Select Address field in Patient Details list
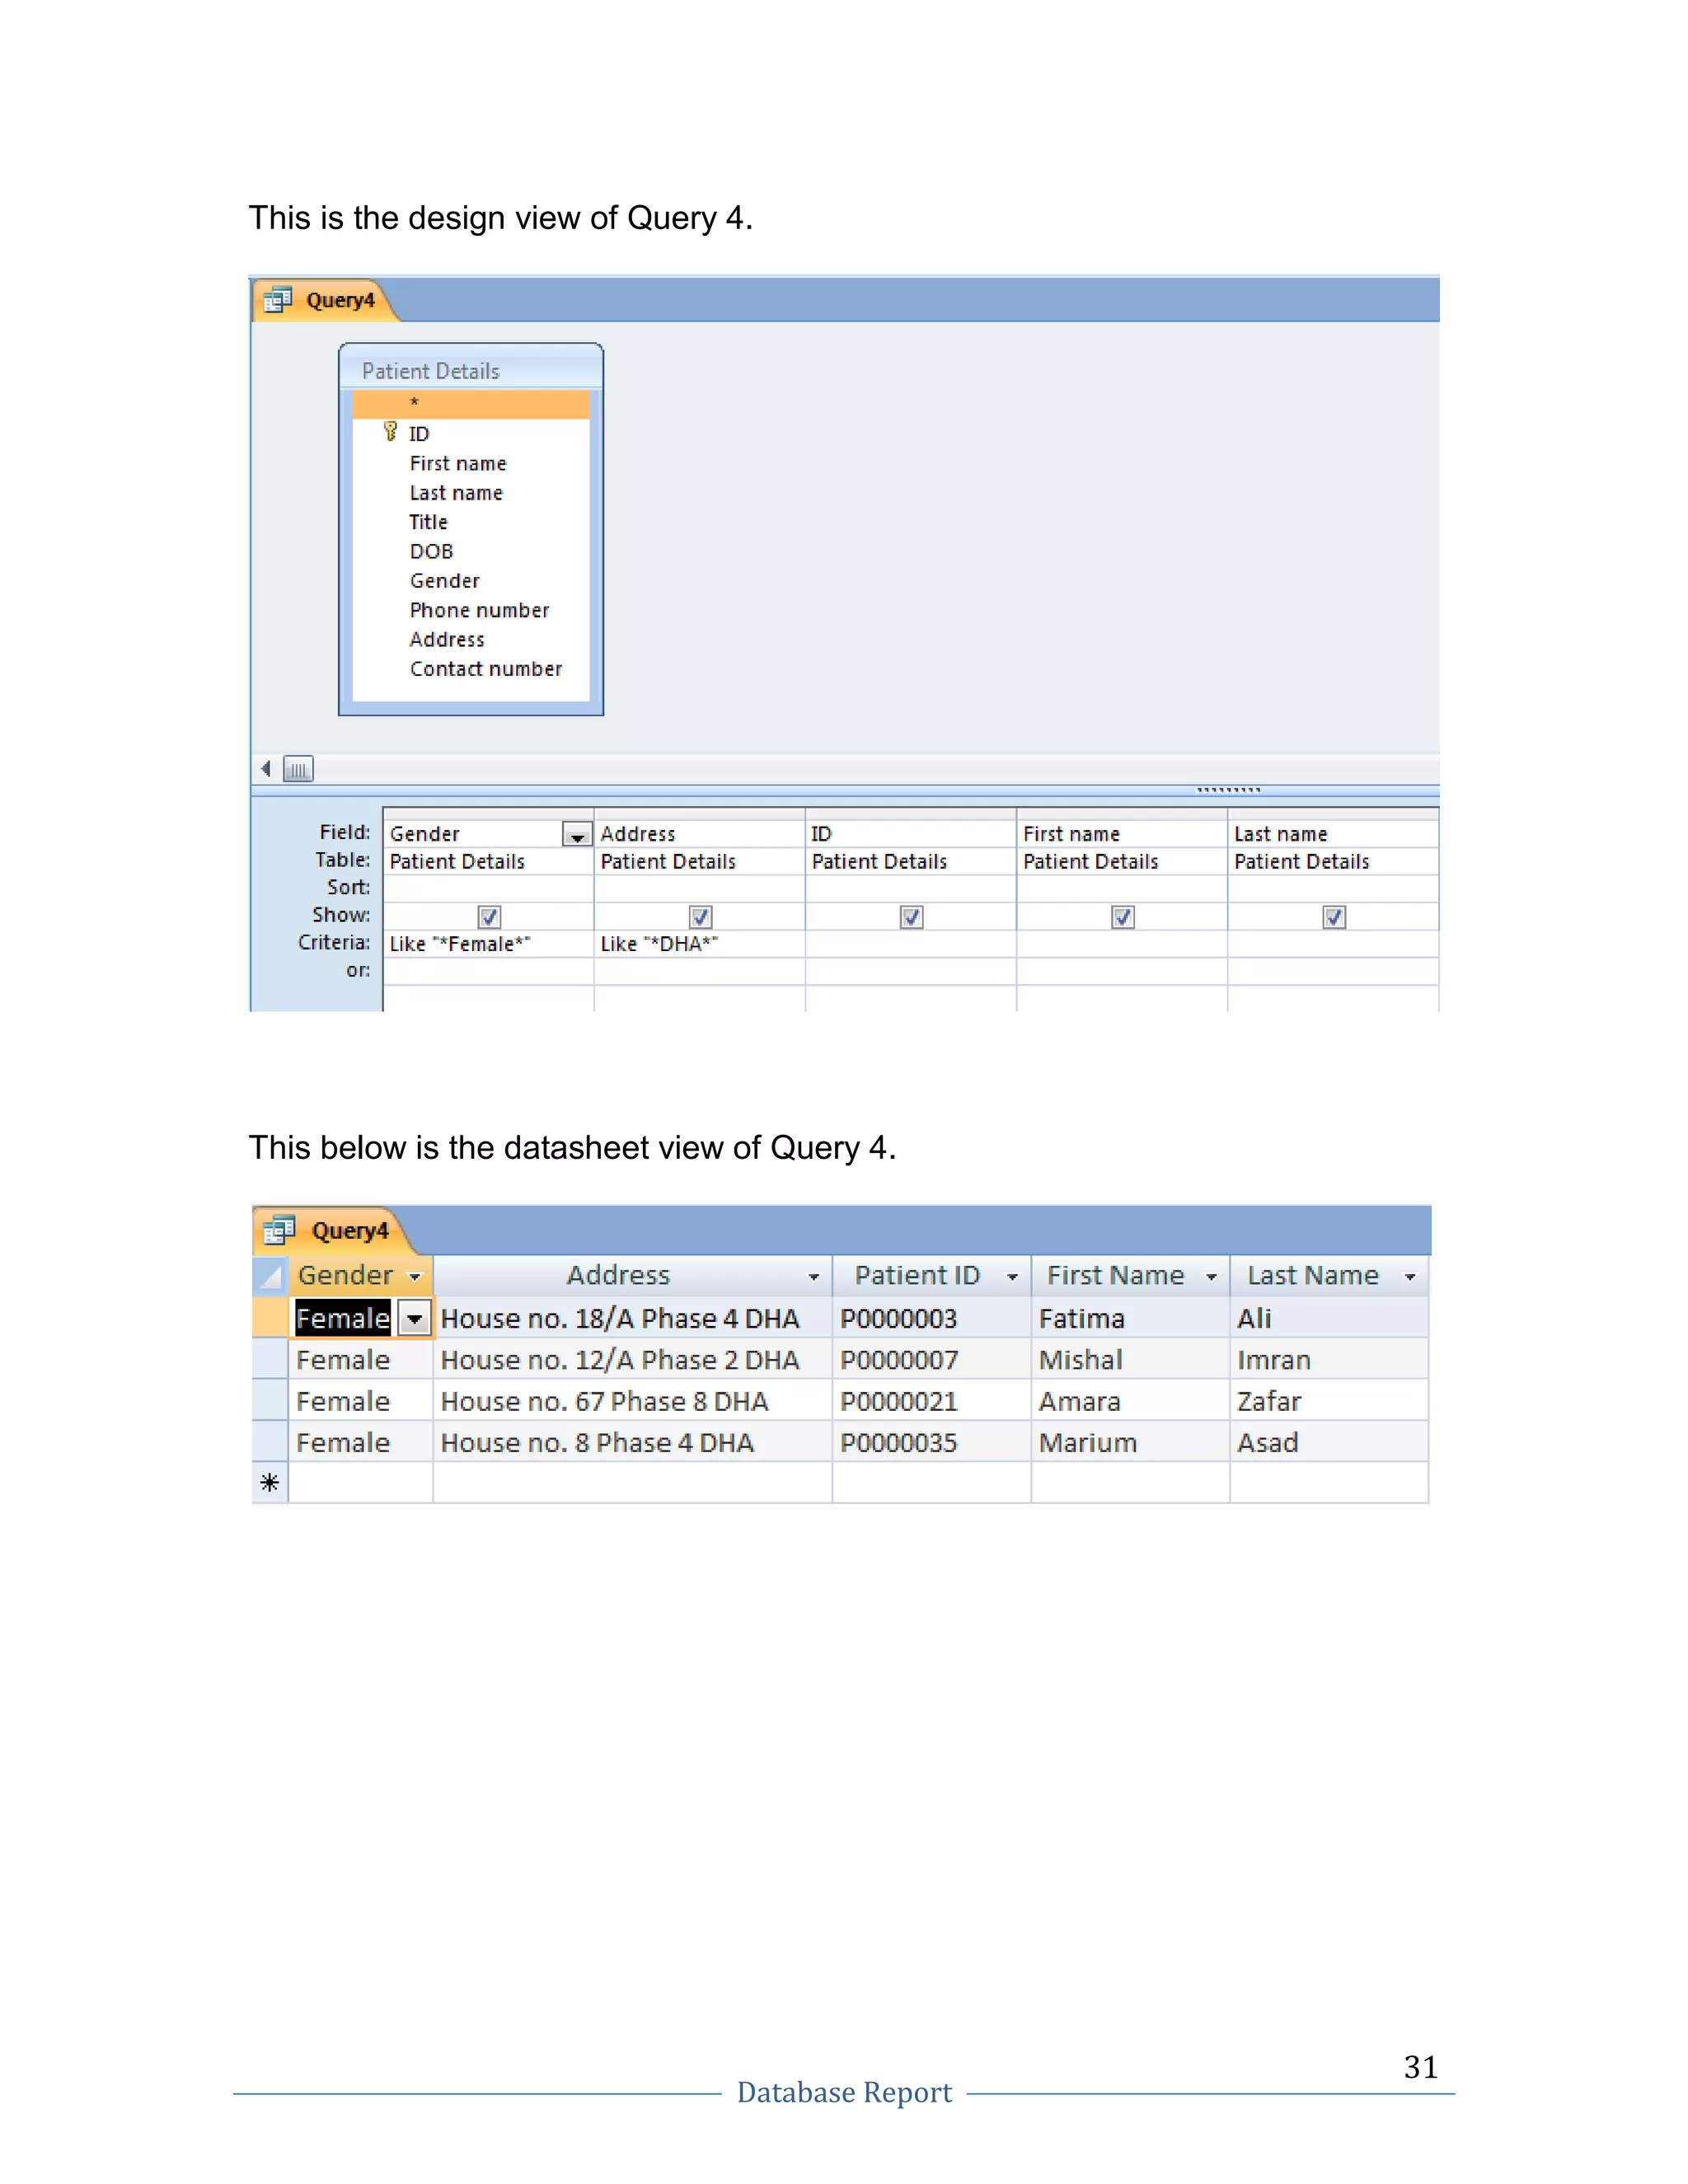The height and width of the screenshot is (2184, 1688). [x=471, y=639]
